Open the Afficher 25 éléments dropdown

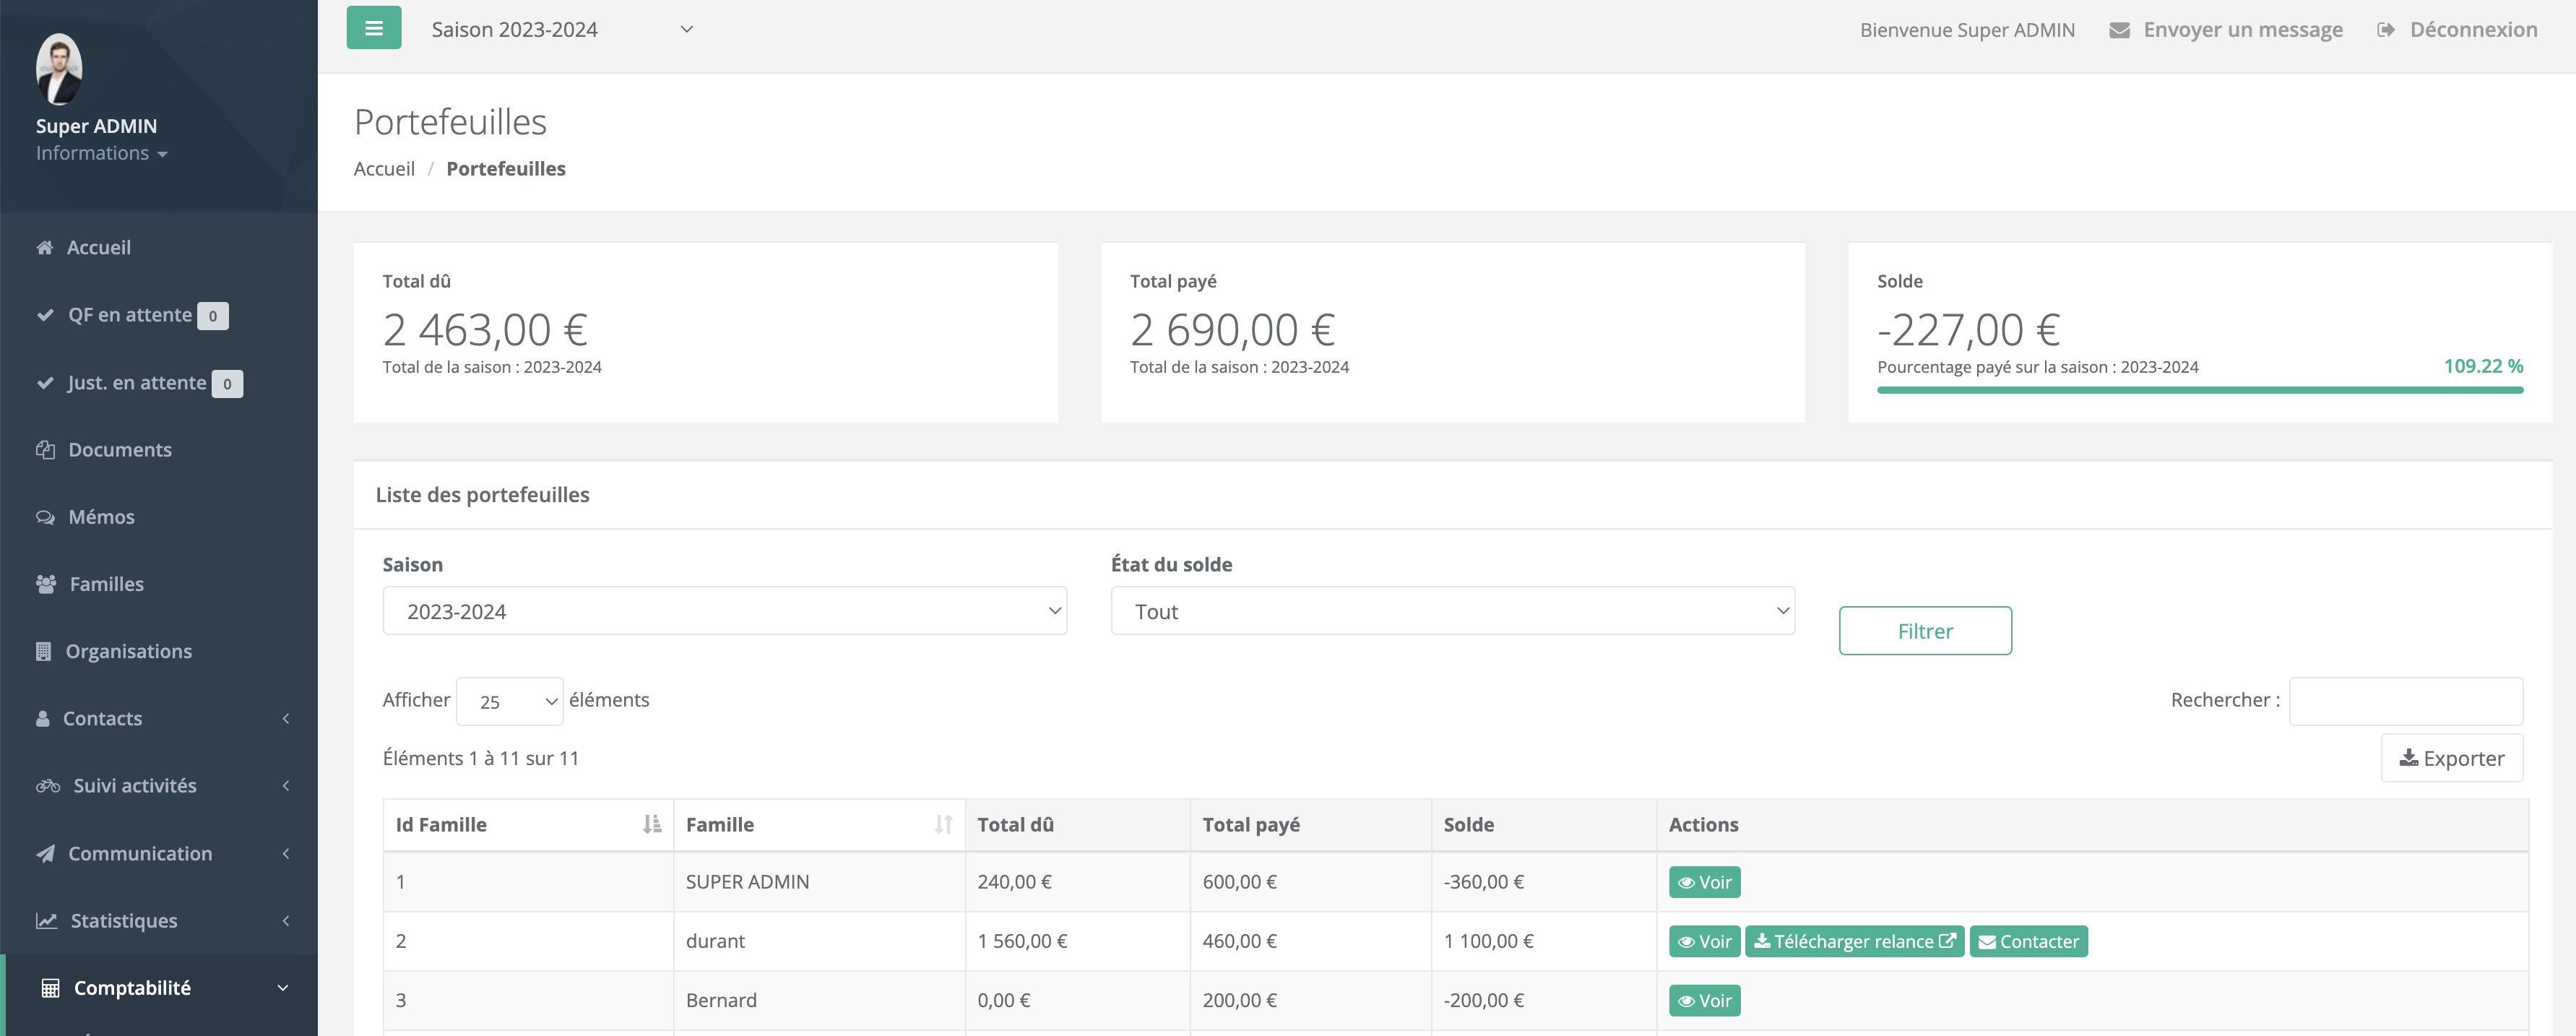tap(510, 702)
